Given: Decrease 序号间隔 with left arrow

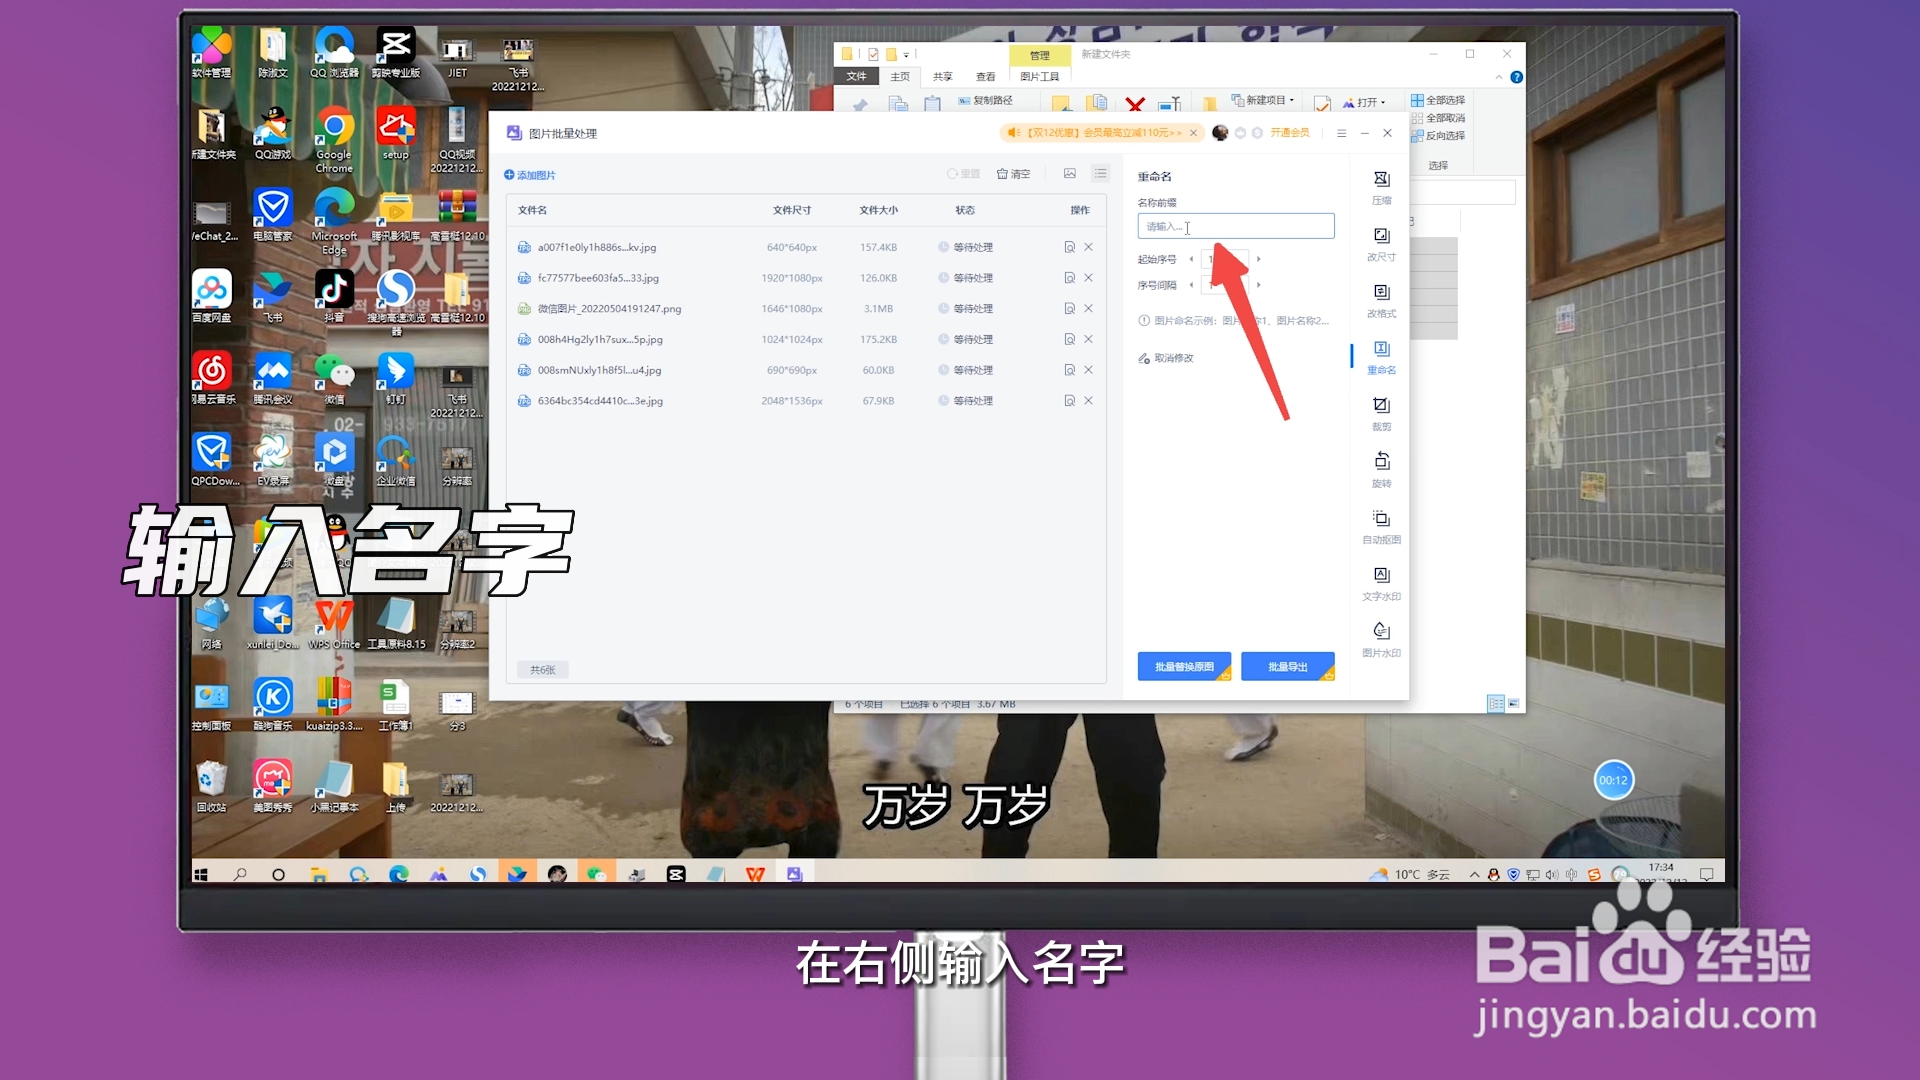Looking at the screenshot, I should tap(1191, 285).
